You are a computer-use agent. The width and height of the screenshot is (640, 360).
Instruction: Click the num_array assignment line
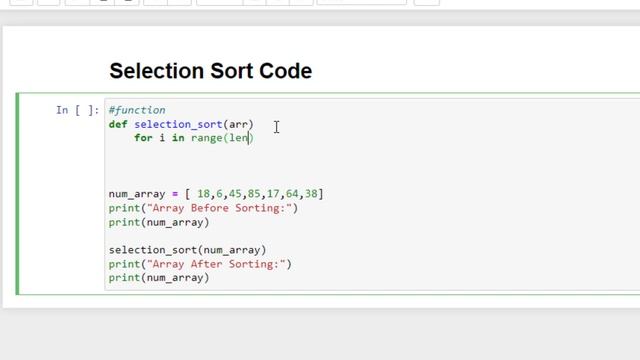(216, 194)
